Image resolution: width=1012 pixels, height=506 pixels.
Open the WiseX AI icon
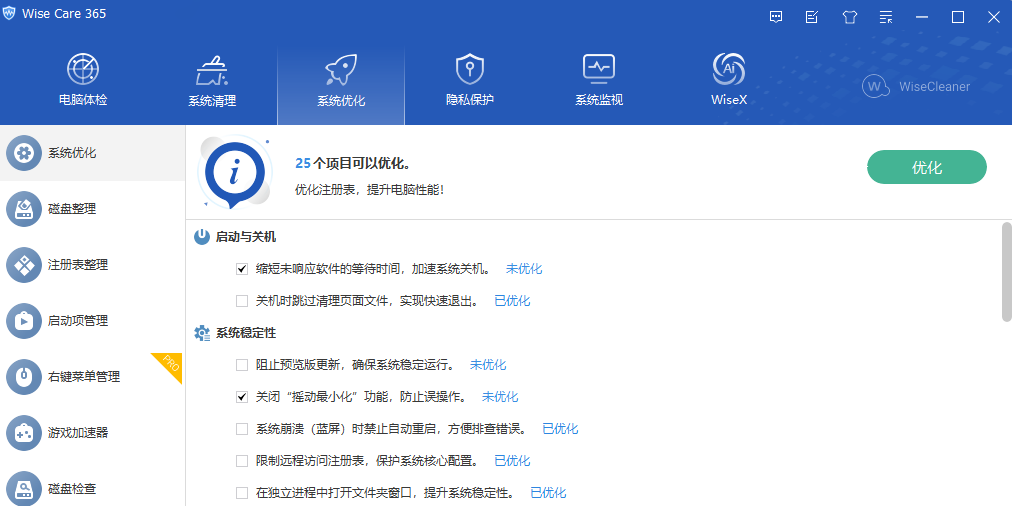coord(729,69)
